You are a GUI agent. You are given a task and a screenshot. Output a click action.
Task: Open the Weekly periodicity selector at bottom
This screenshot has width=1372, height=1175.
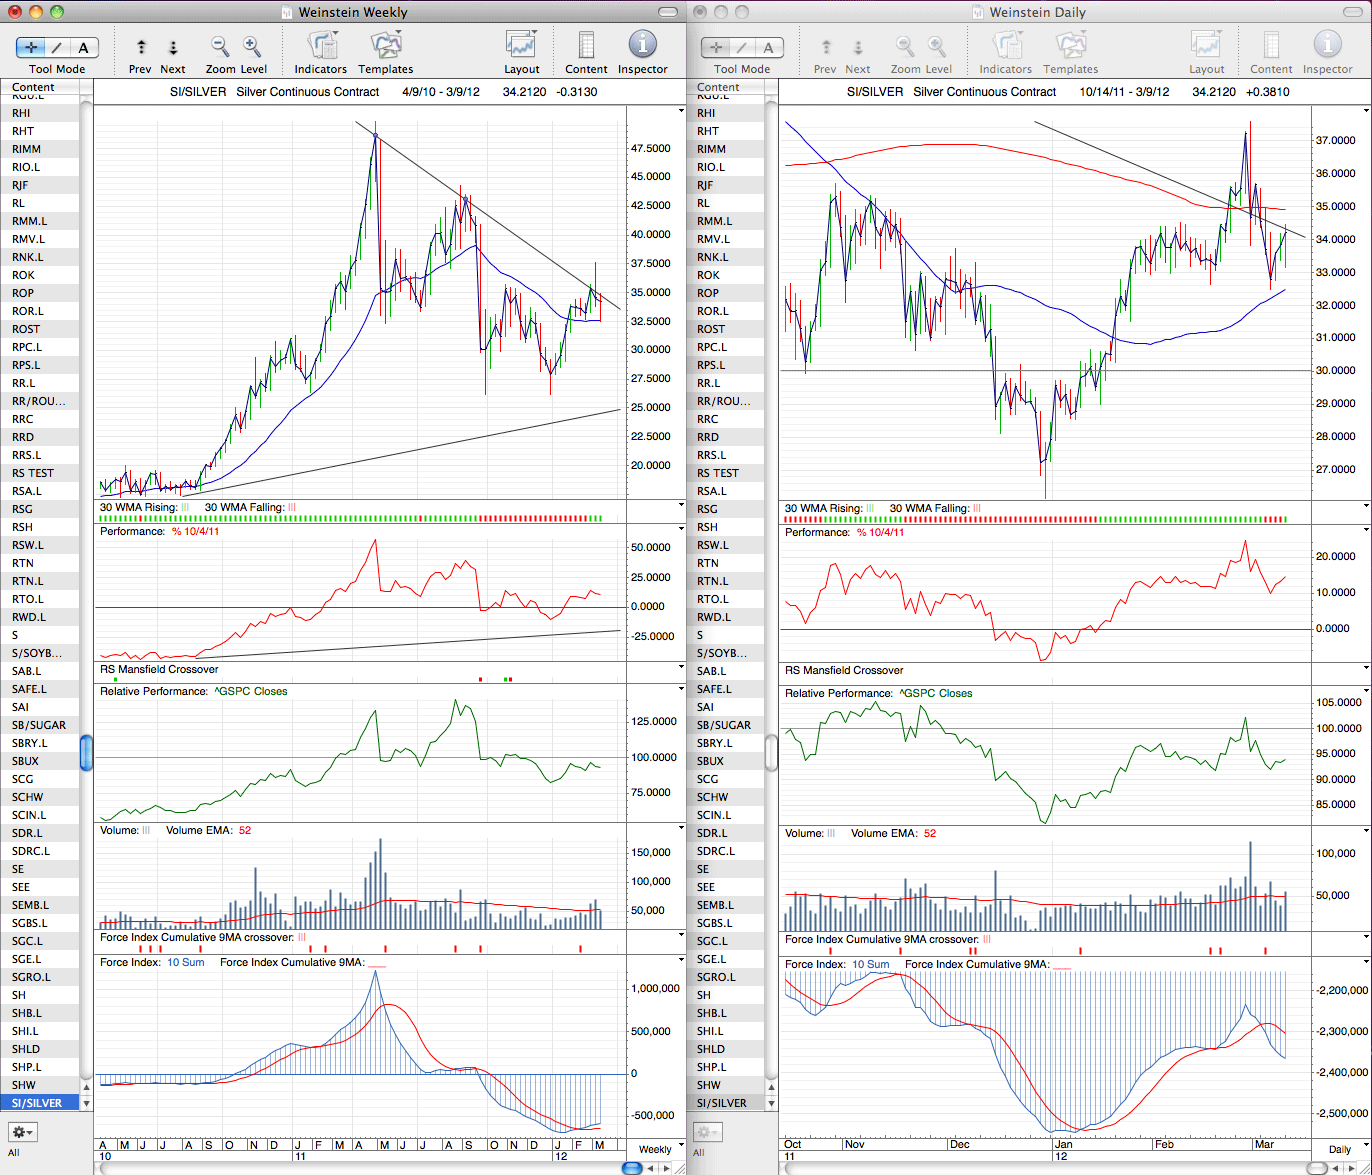click(x=656, y=1149)
